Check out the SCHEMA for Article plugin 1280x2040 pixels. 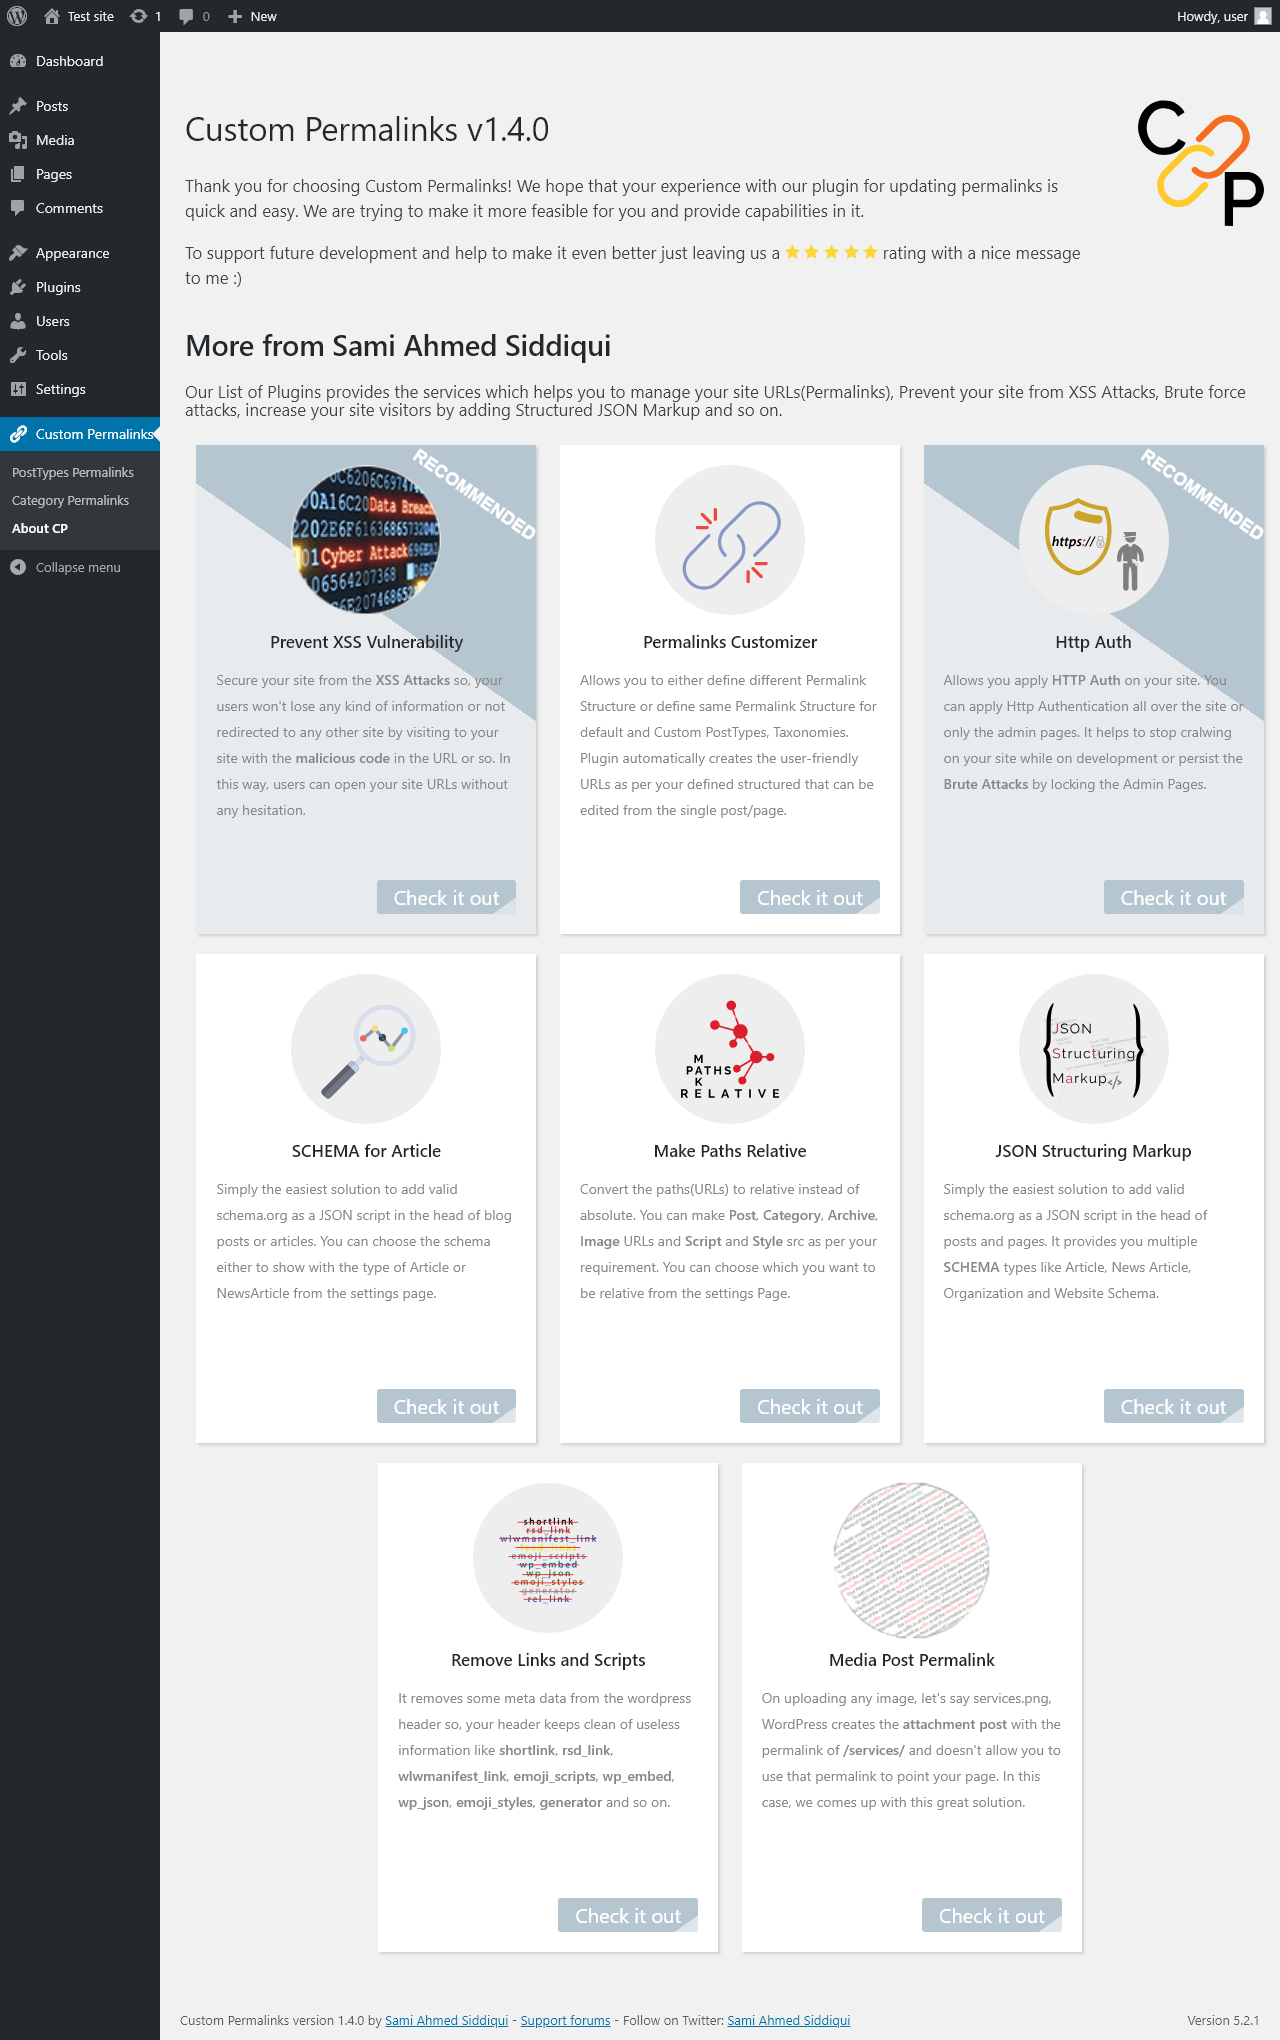click(446, 1406)
